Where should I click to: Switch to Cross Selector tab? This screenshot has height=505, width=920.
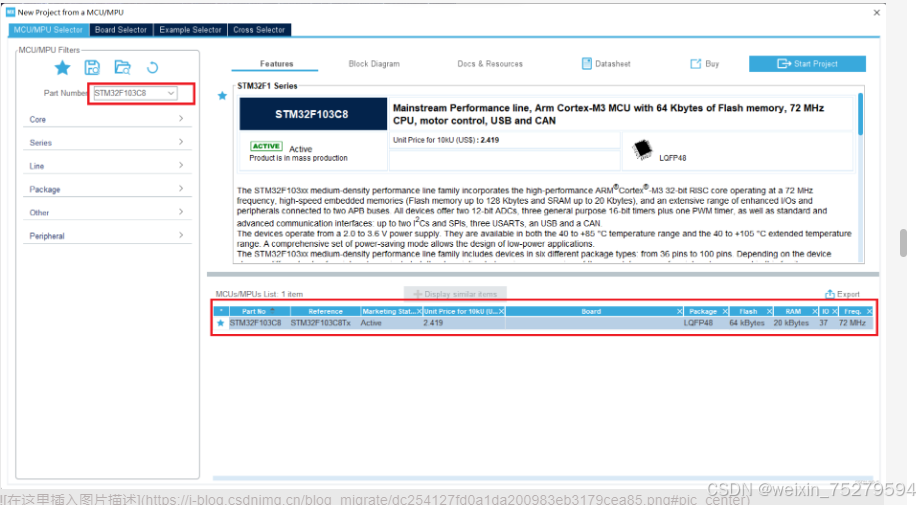tap(259, 29)
